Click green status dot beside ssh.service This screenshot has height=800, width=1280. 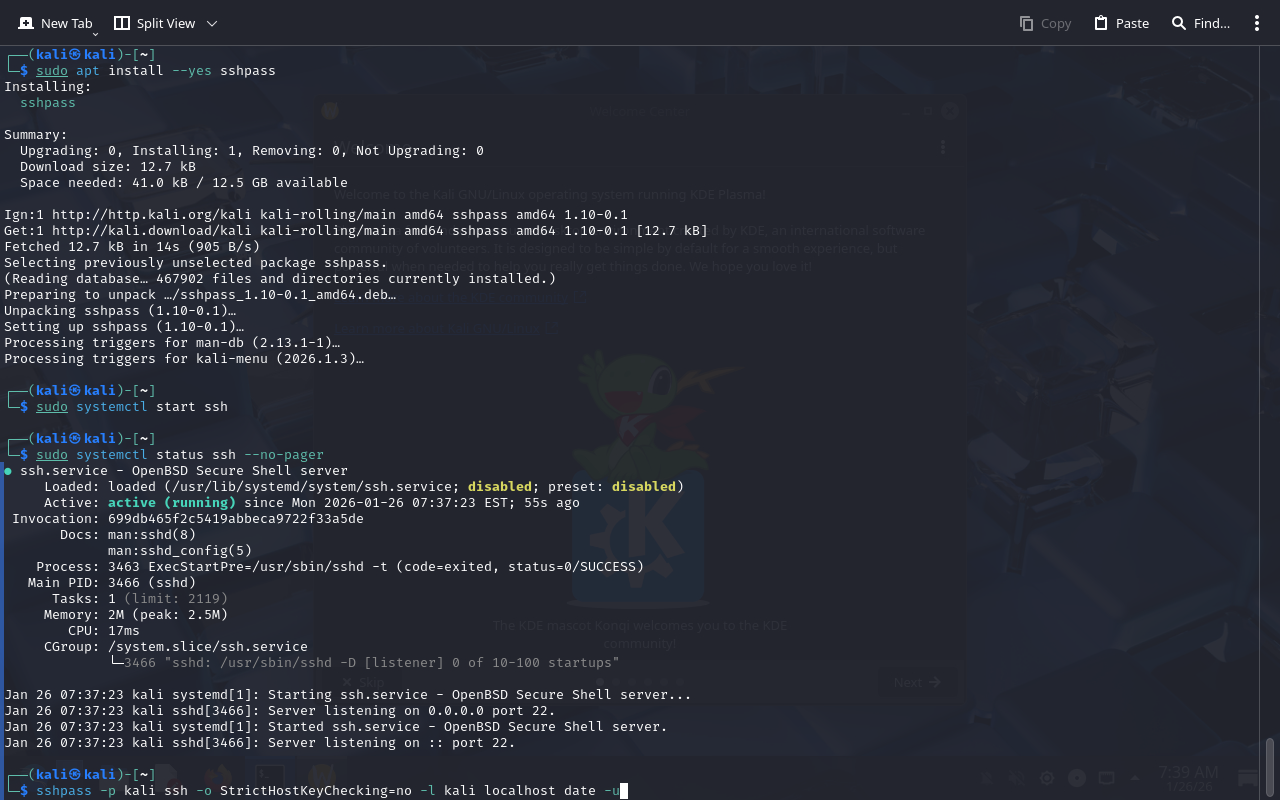8,470
